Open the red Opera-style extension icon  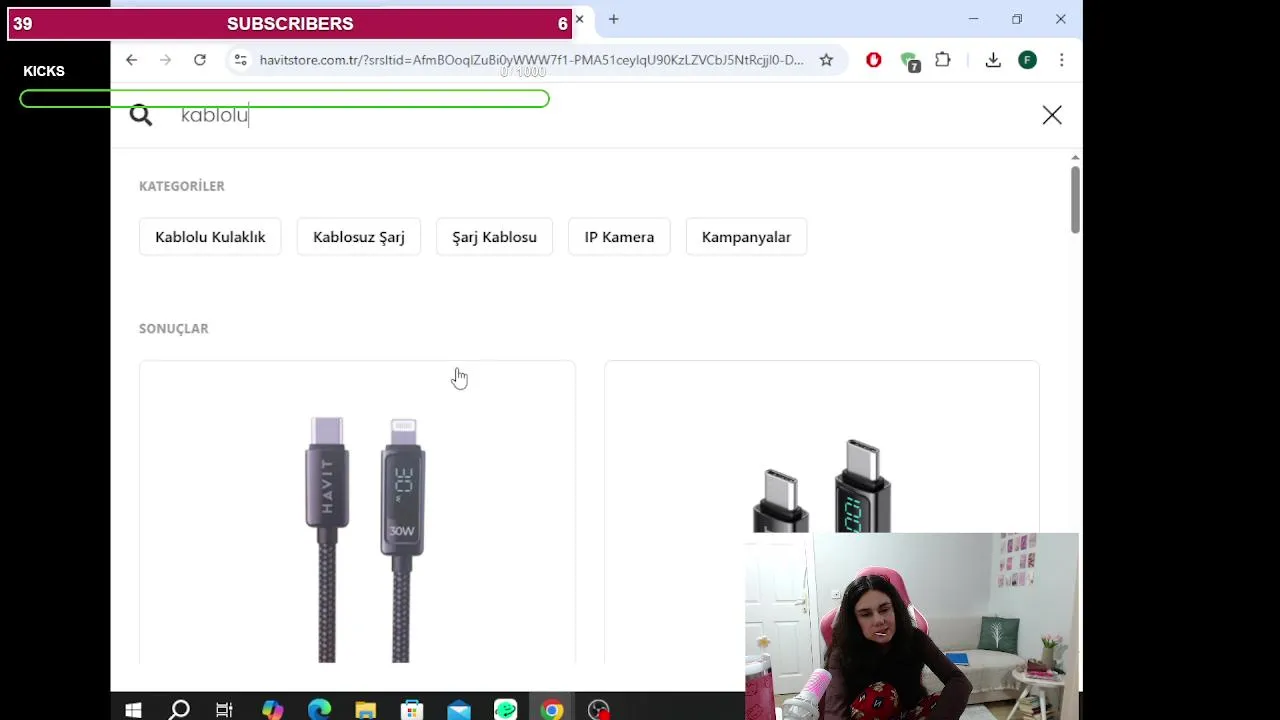pos(874,60)
